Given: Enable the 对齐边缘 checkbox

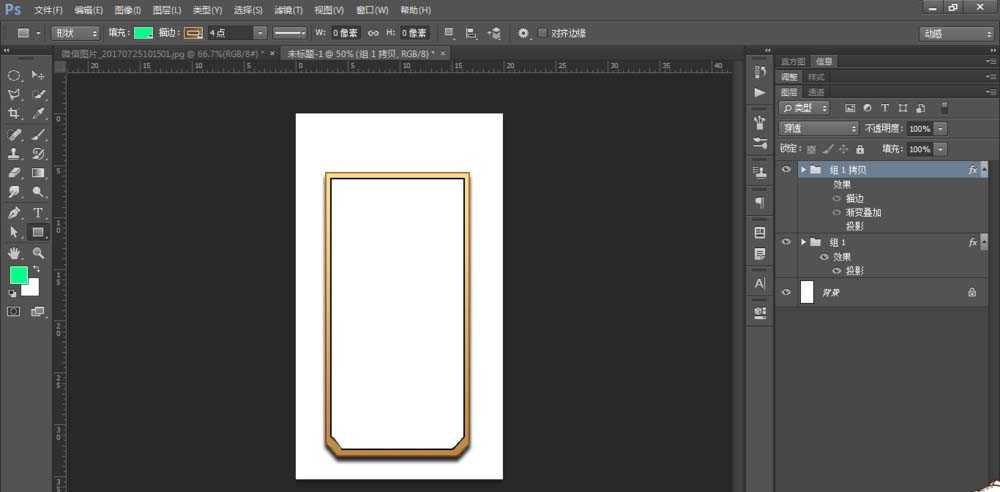Looking at the screenshot, I should 543,33.
